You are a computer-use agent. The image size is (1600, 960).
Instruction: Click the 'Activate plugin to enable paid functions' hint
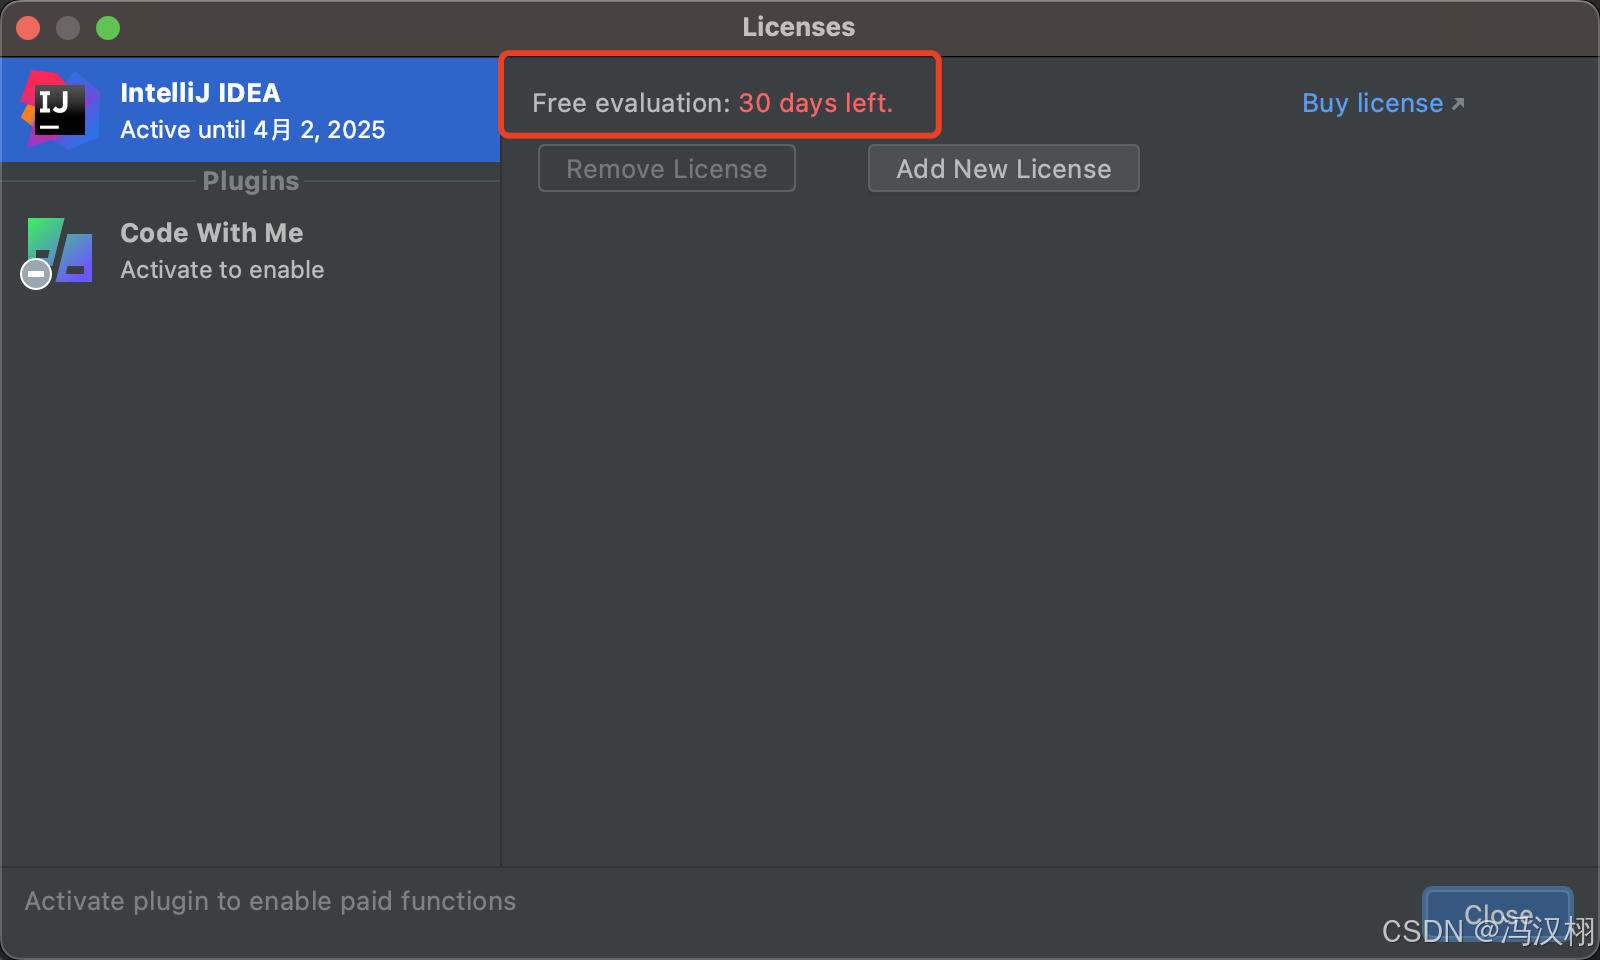[x=270, y=901]
